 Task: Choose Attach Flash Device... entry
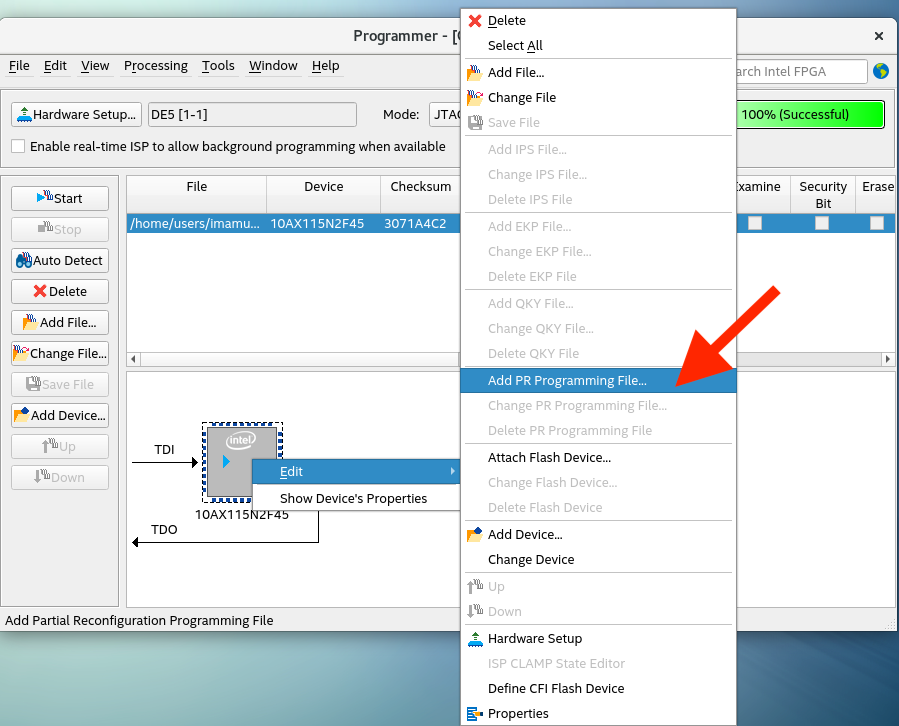pos(598,458)
